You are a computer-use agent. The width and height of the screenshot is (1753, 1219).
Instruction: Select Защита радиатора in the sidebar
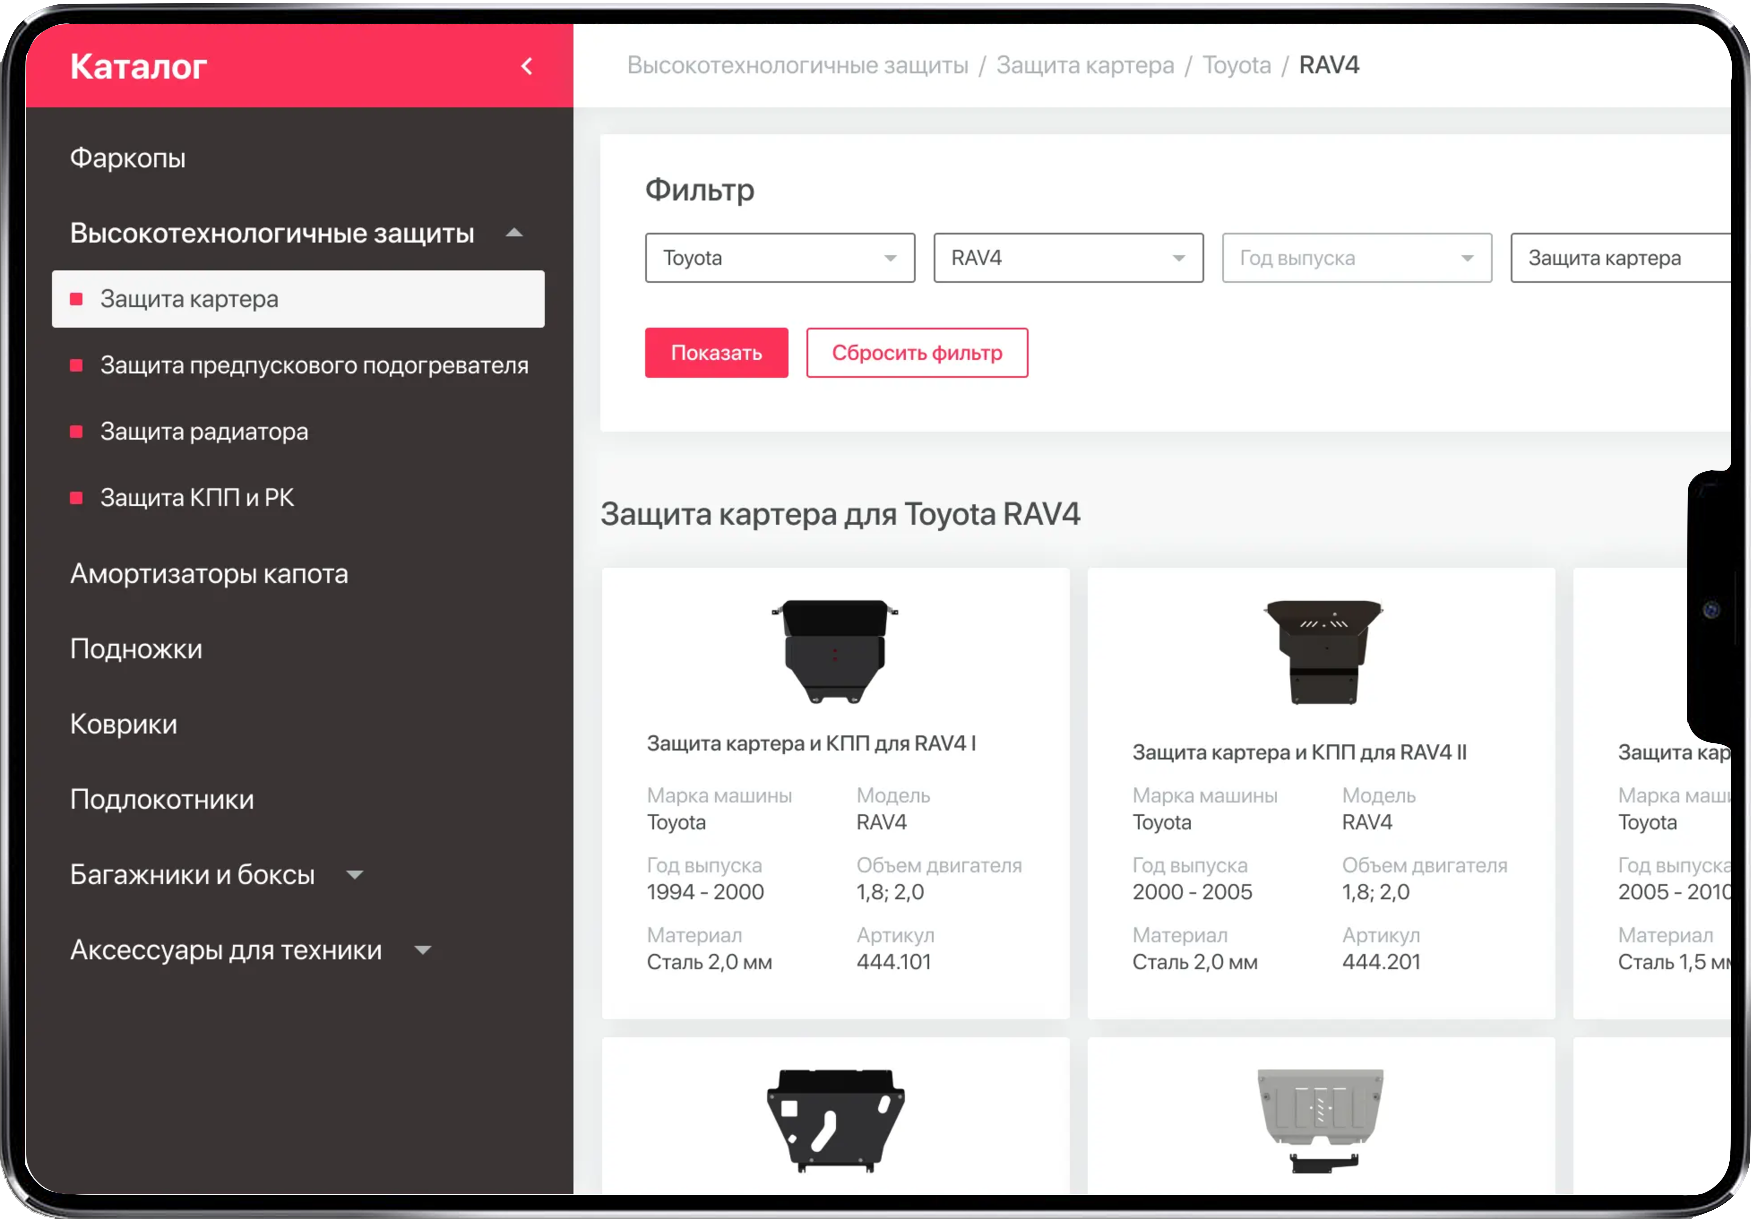click(204, 432)
